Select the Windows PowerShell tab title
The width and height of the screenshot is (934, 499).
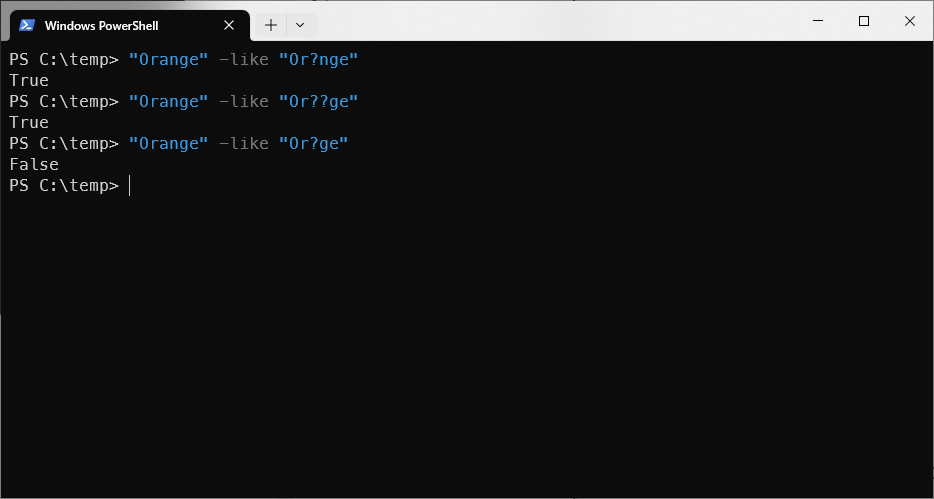click(x=101, y=26)
